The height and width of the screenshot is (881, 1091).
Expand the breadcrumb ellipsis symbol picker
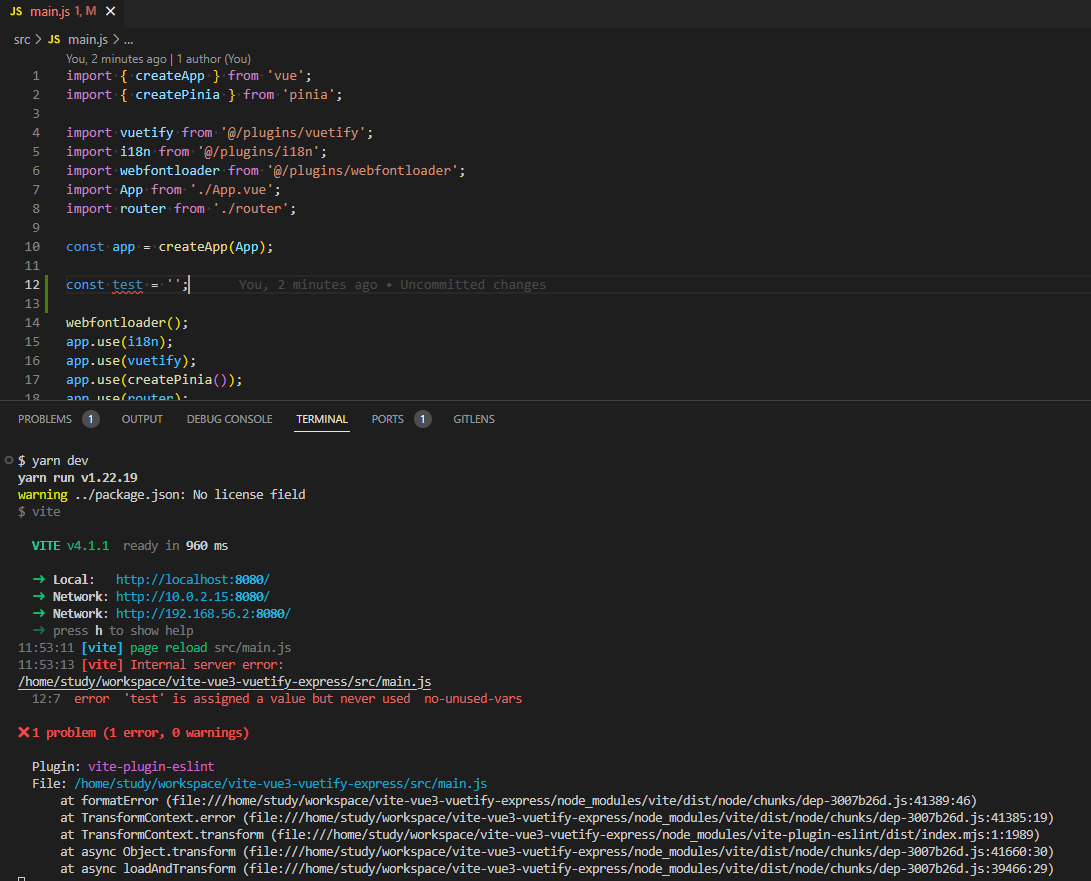tap(128, 39)
